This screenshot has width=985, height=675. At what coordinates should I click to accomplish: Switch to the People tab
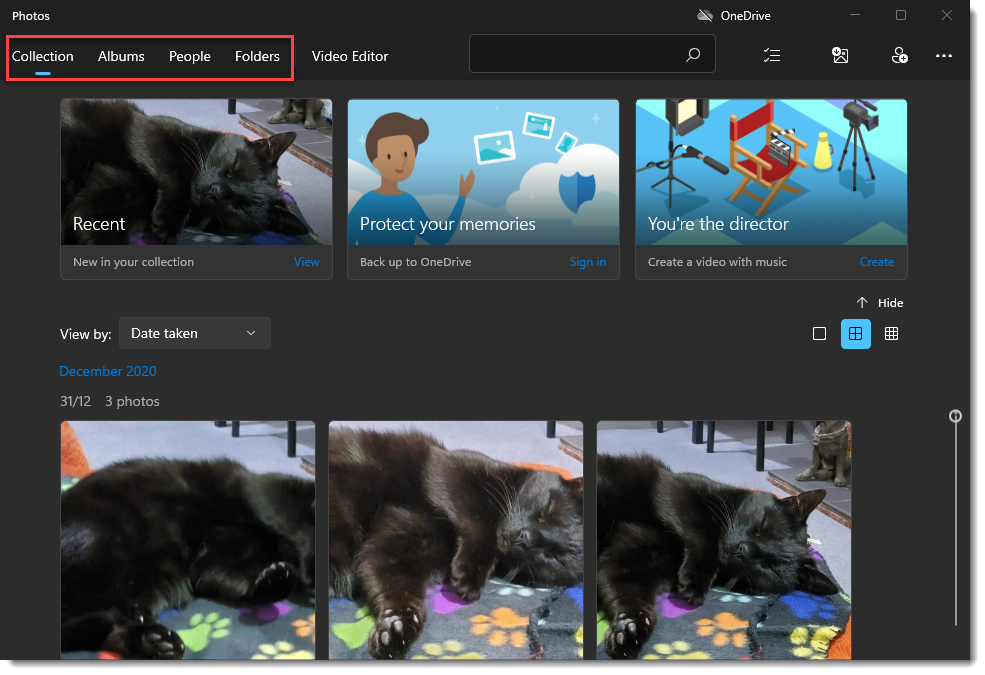coord(189,57)
